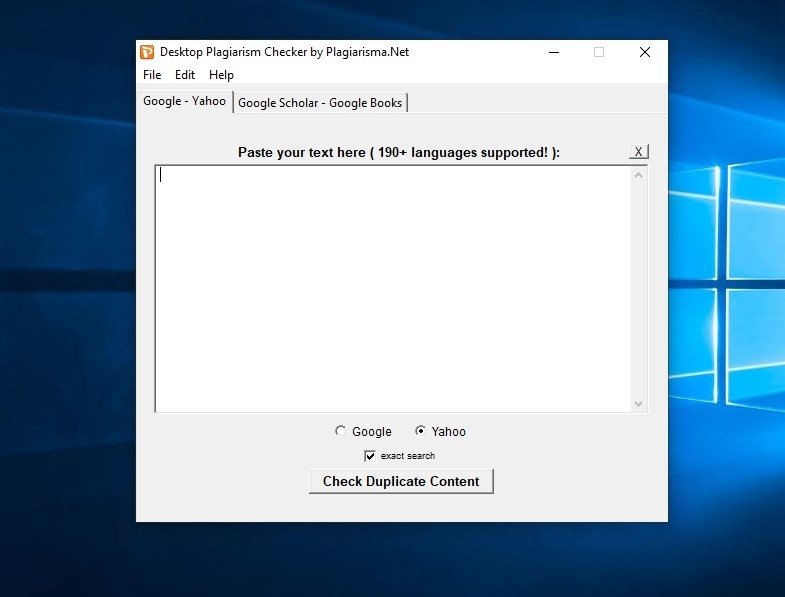Click the text area scroll up arrow

click(638, 175)
